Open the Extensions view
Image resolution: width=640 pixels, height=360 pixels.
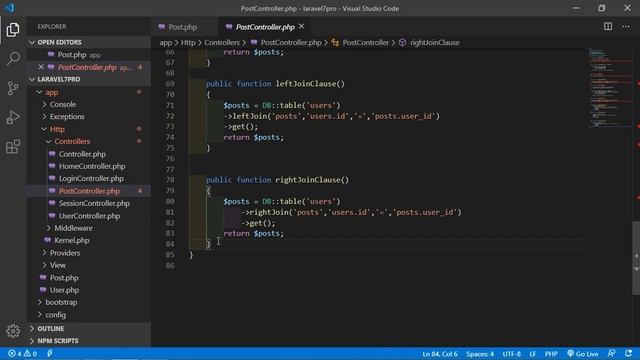(x=13, y=147)
